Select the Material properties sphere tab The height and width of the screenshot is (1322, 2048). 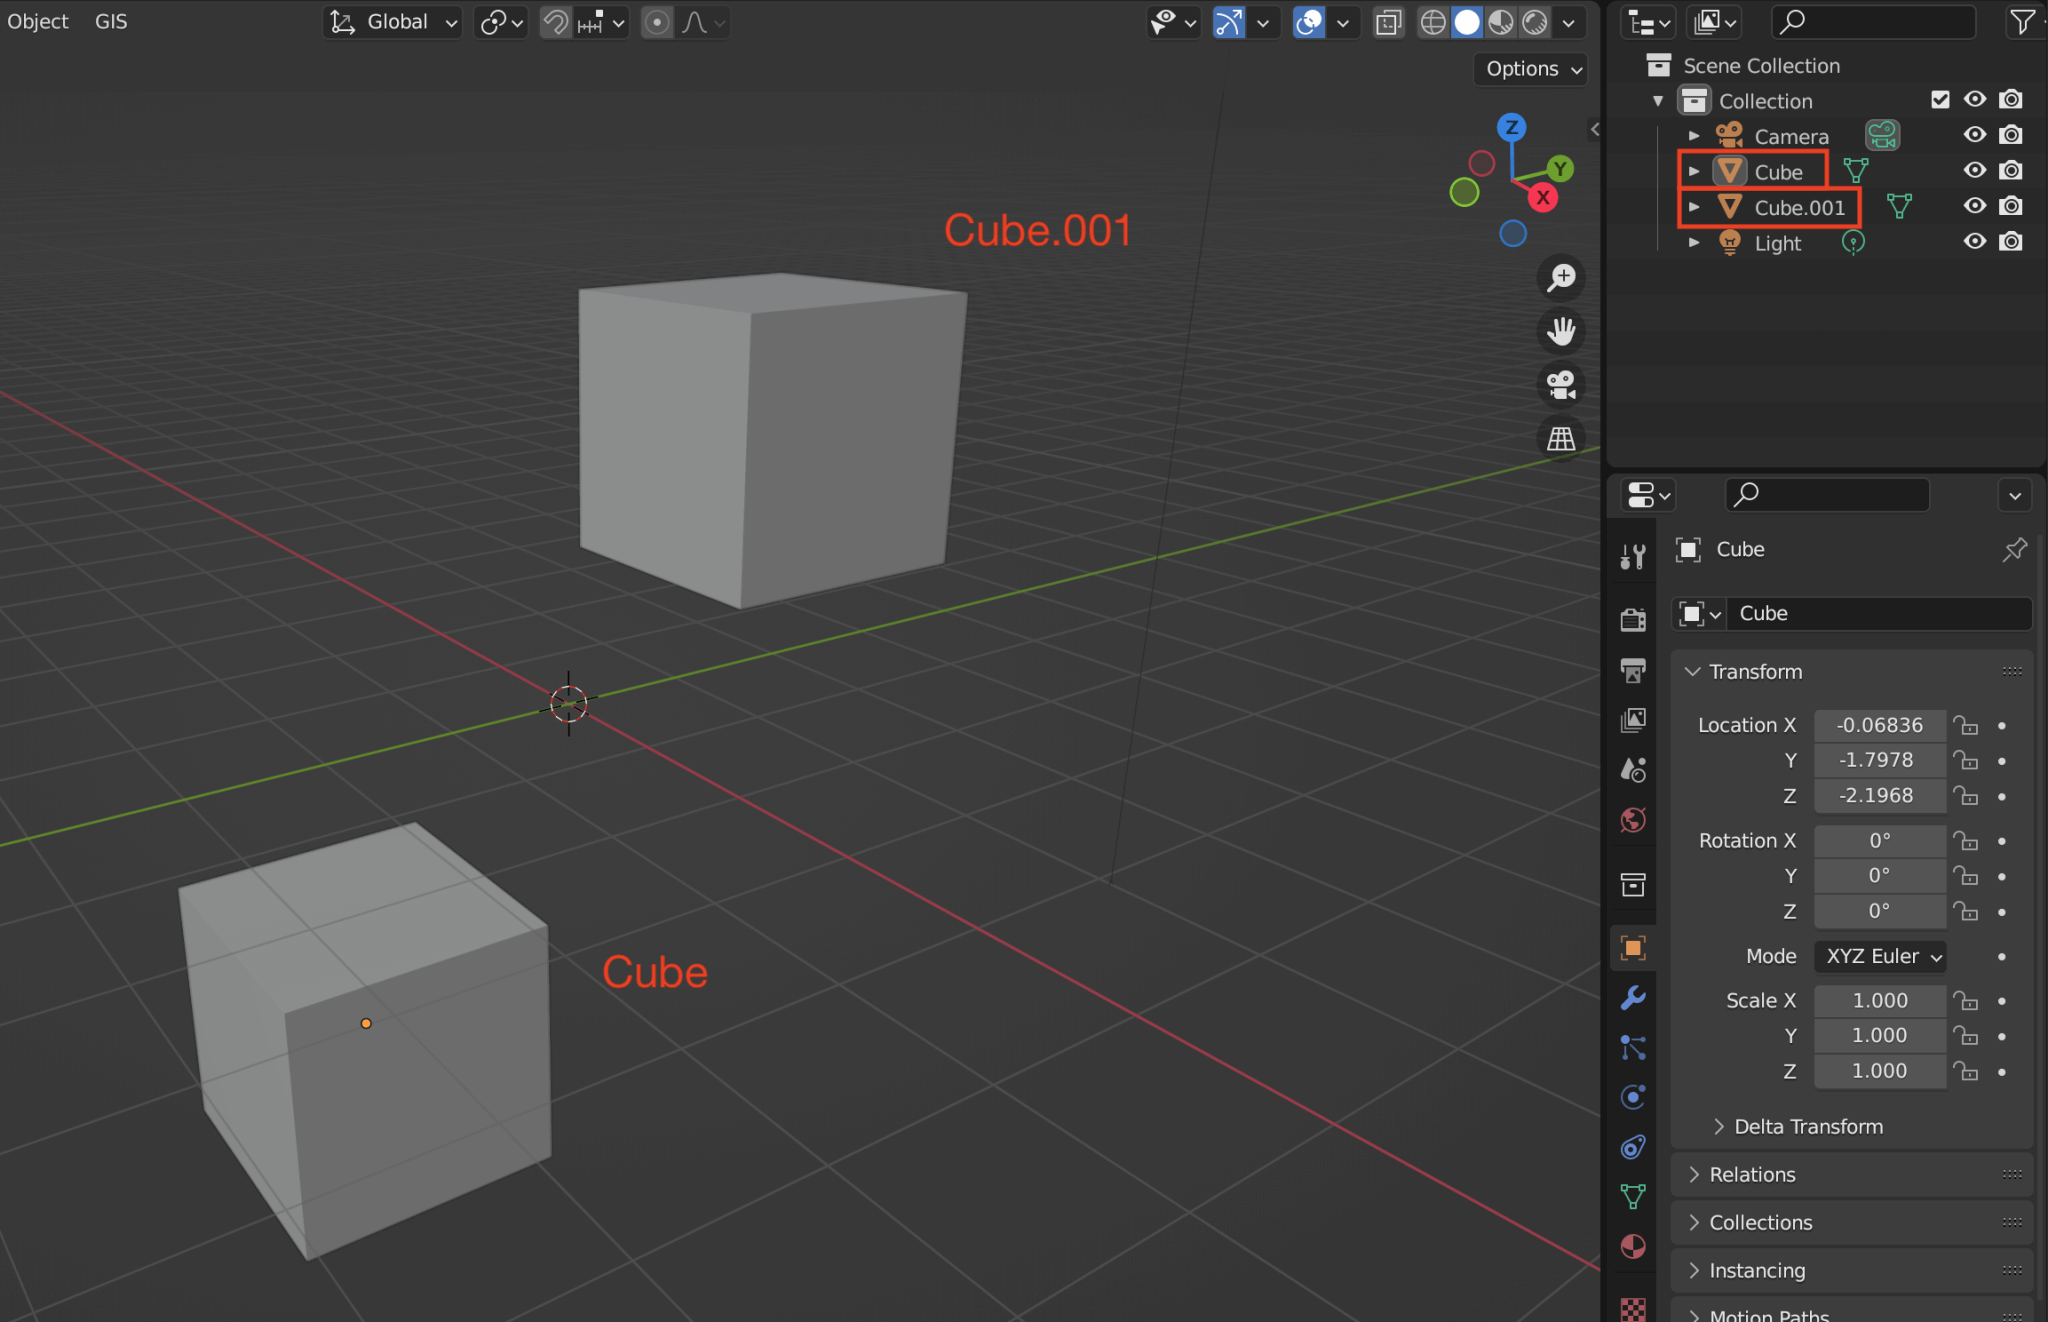pyautogui.click(x=1634, y=1247)
